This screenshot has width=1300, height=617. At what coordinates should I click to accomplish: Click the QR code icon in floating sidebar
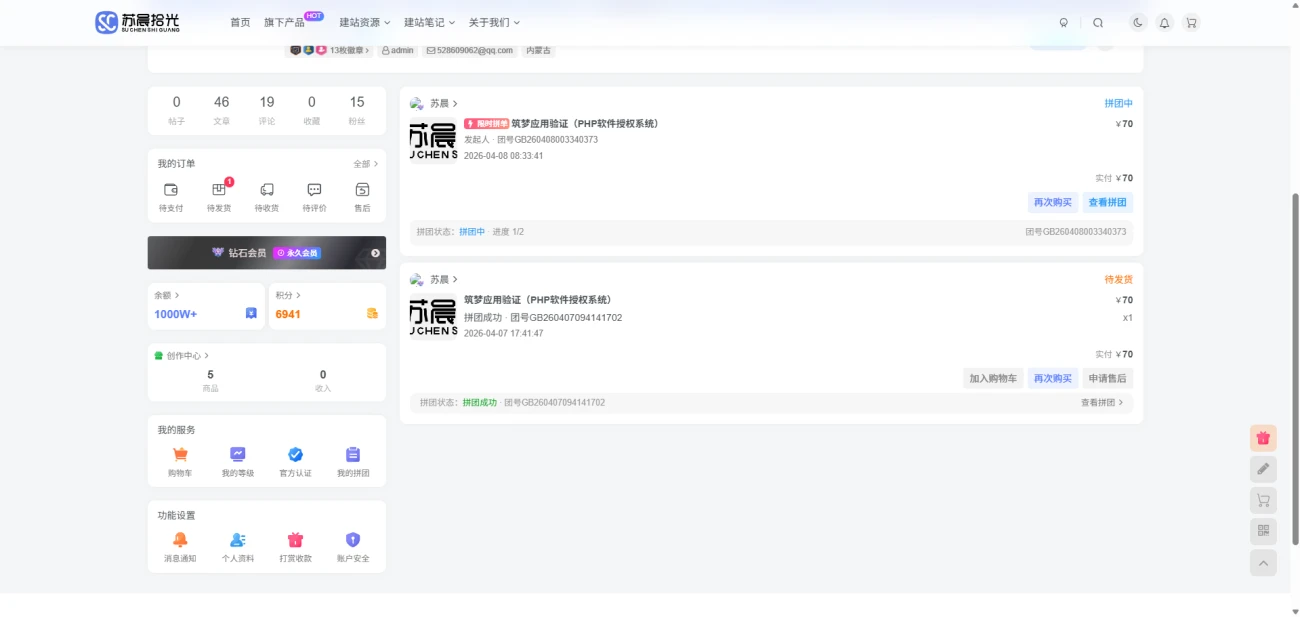point(1263,531)
